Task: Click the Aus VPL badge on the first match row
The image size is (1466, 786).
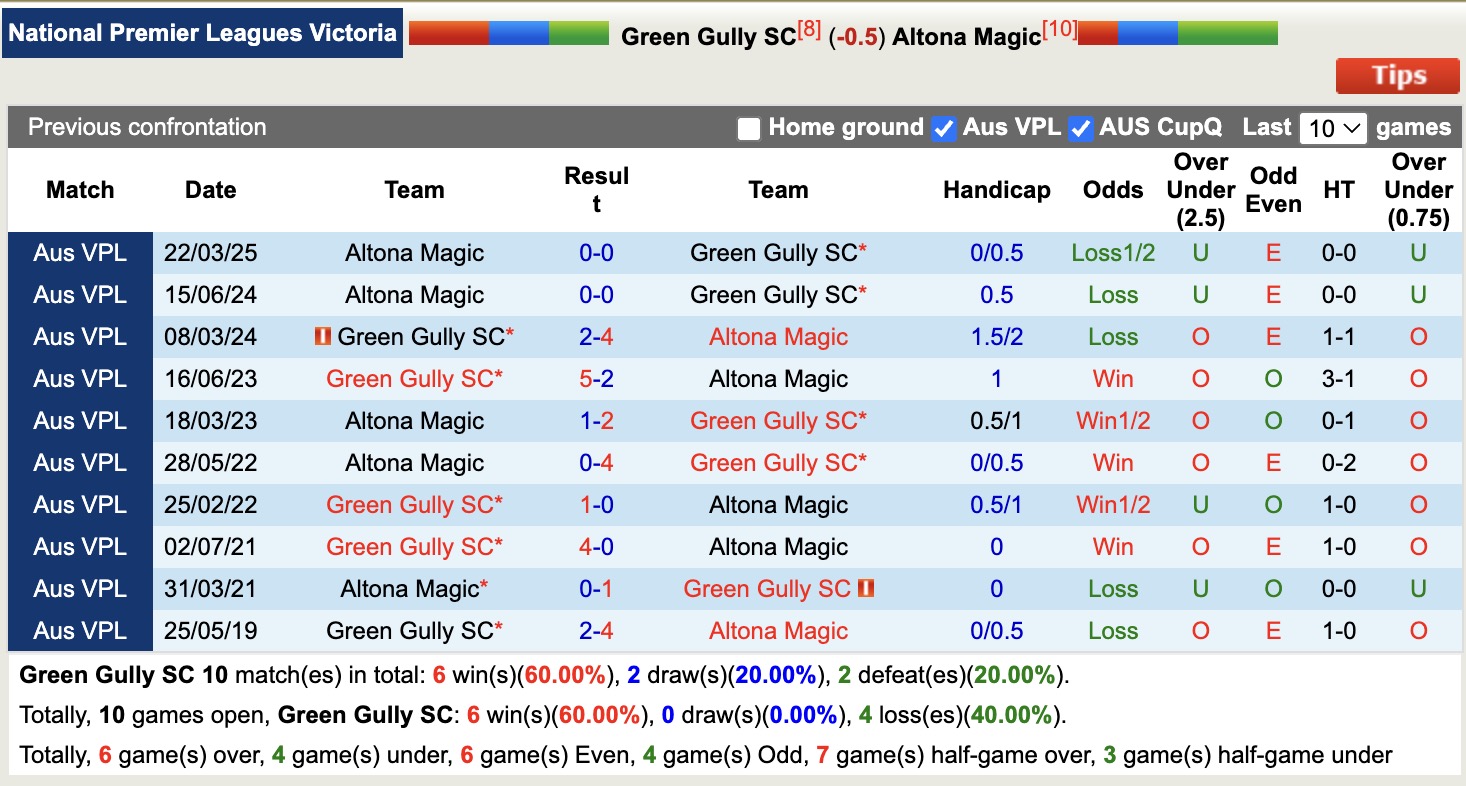Action: 80,253
